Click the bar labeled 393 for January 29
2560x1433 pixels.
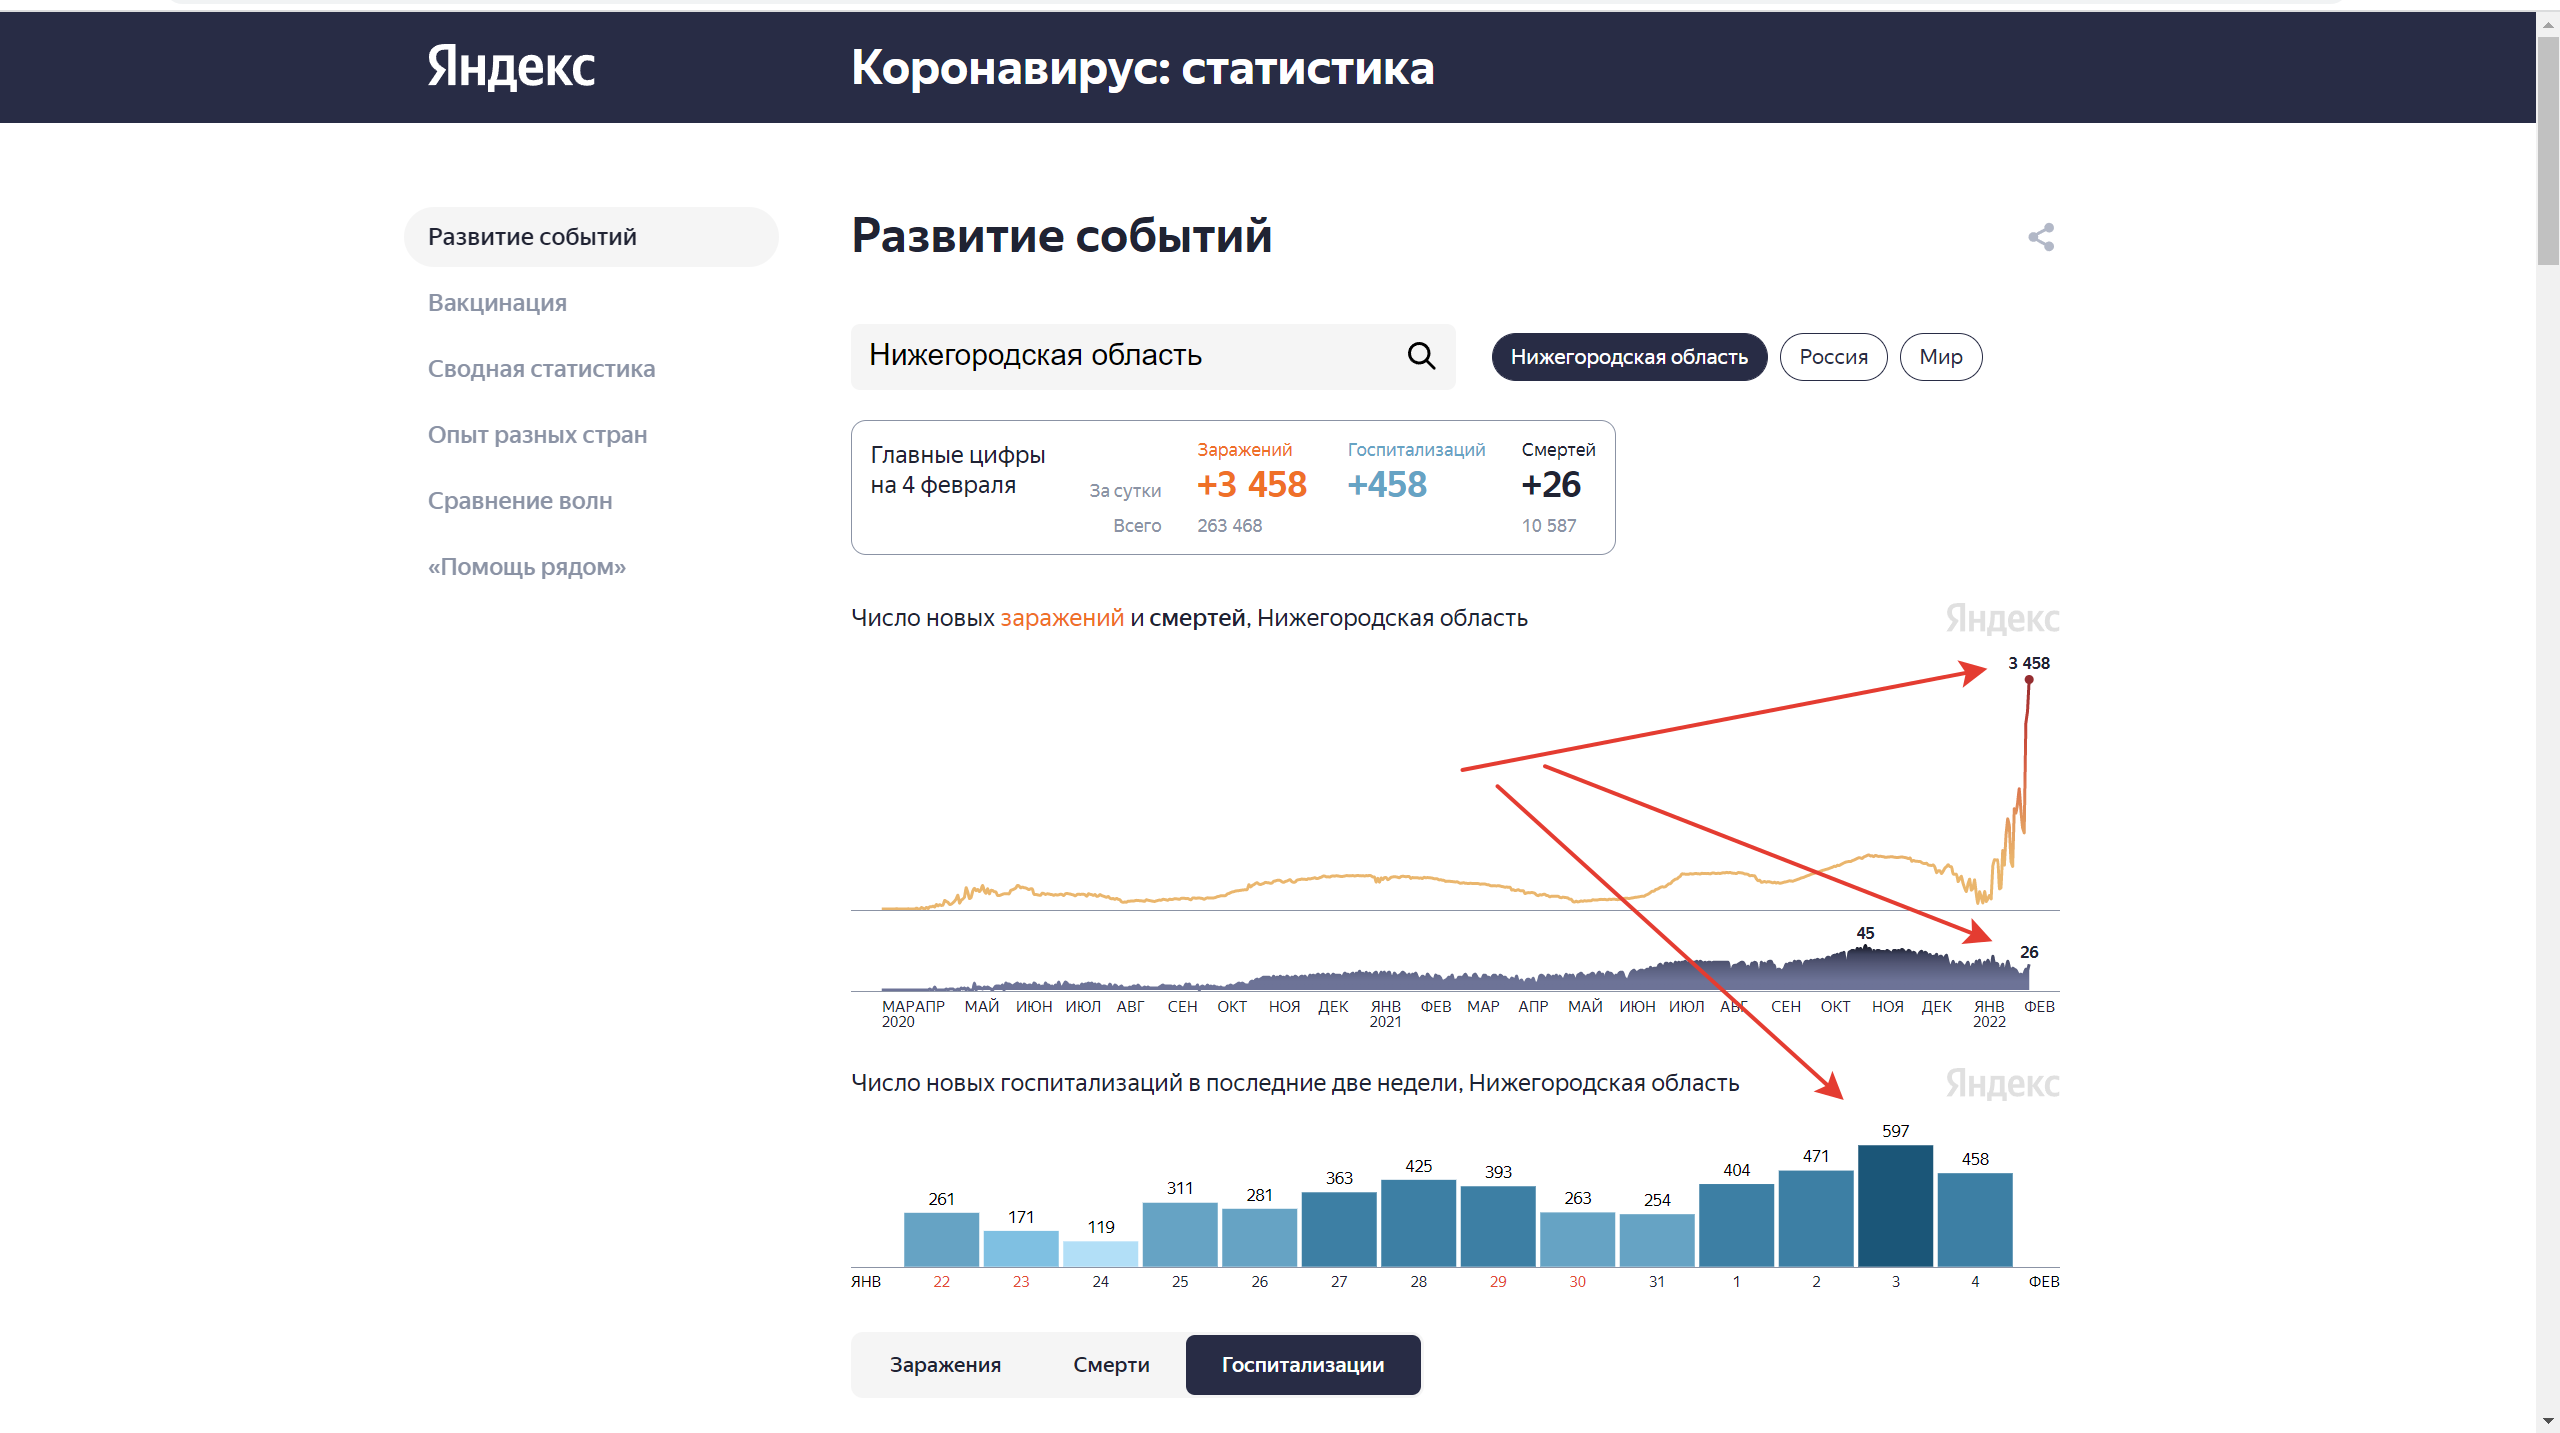pos(1497,1226)
